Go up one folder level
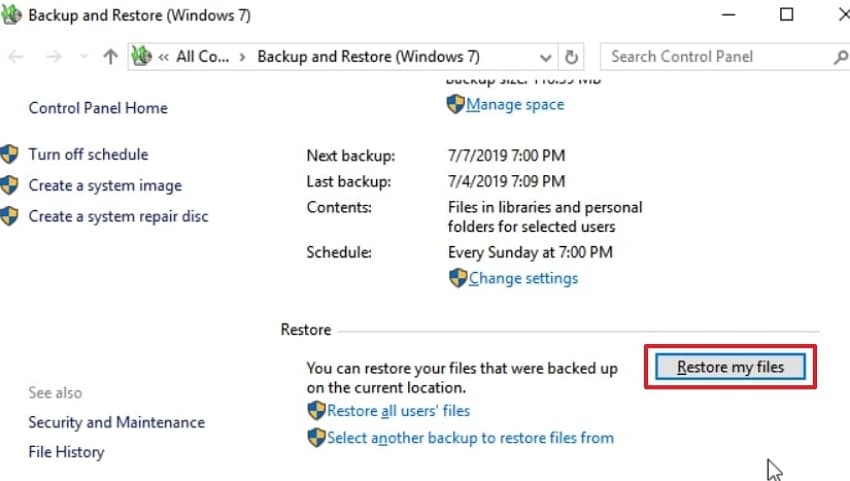 click(110, 57)
